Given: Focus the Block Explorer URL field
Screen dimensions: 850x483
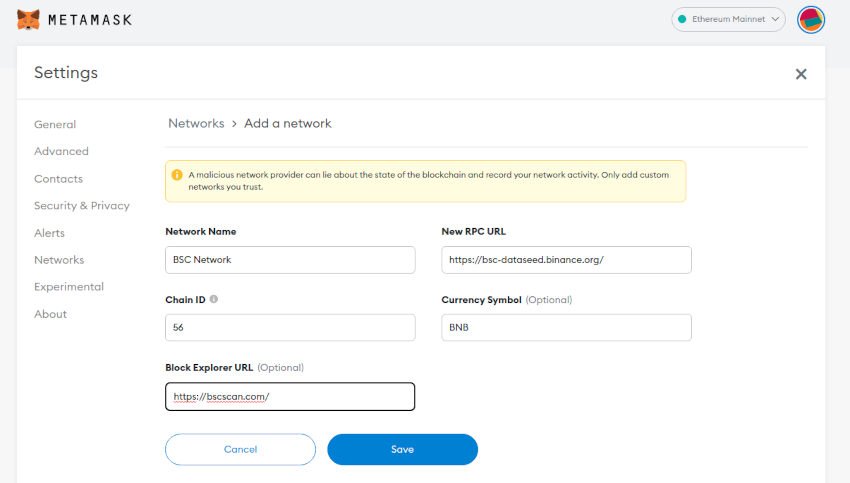Looking at the screenshot, I should click(290, 396).
